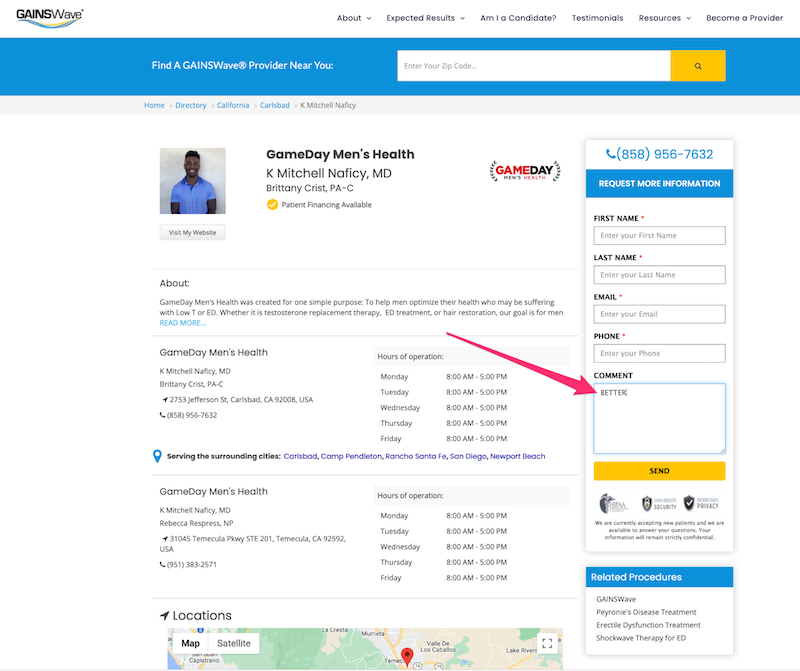Switch the map to Satellite view

(234, 643)
